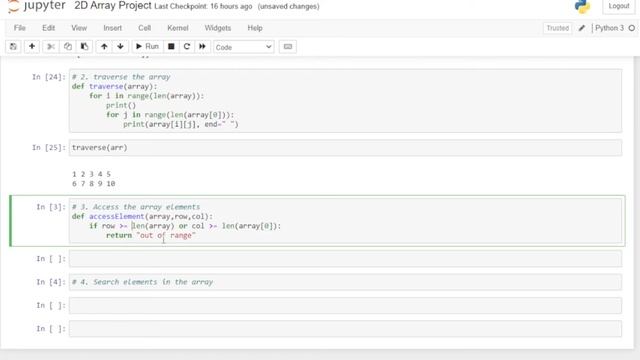Save and checkpoint the notebook
The width and height of the screenshot is (640, 360).
coord(13,47)
